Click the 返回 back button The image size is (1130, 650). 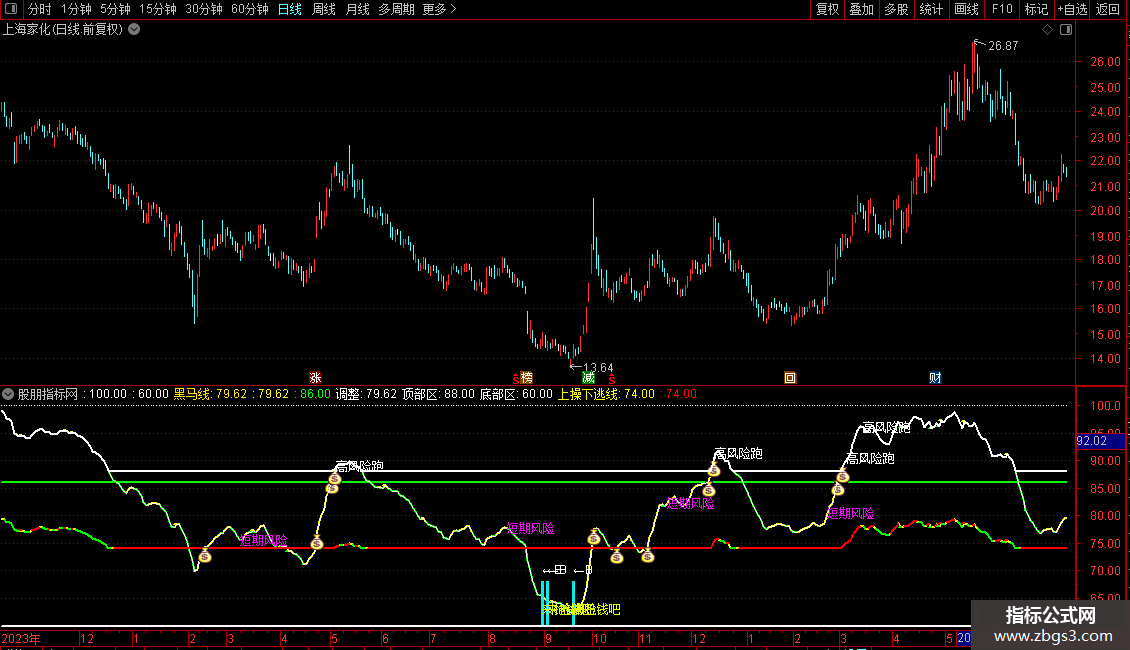pyautogui.click(x=1108, y=9)
